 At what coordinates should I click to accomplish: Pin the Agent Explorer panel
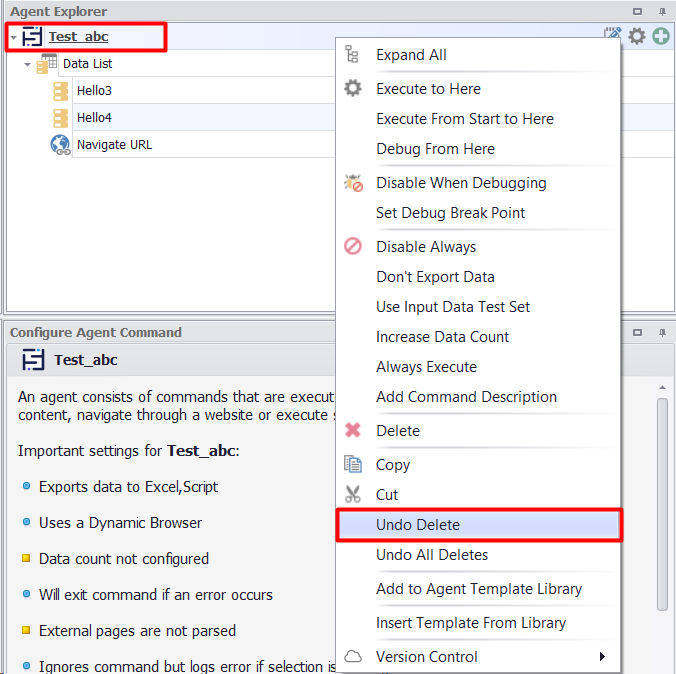pyautogui.click(x=662, y=11)
